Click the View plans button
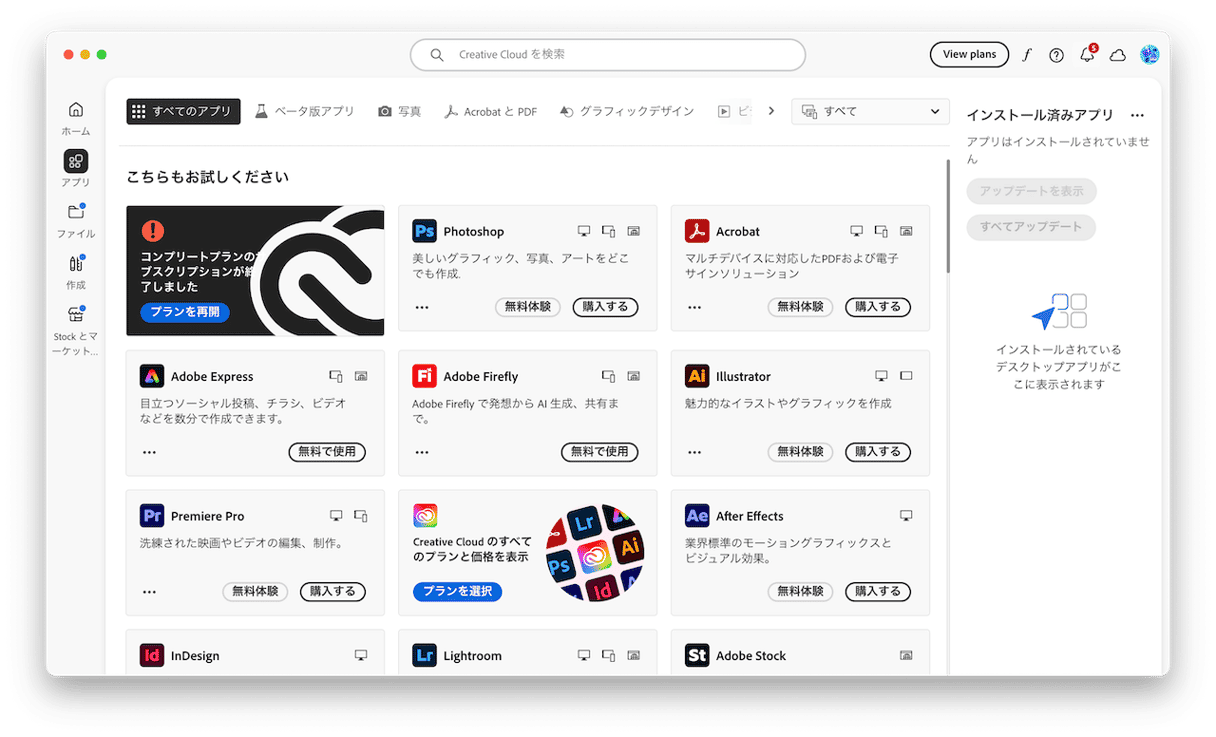 tap(969, 55)
